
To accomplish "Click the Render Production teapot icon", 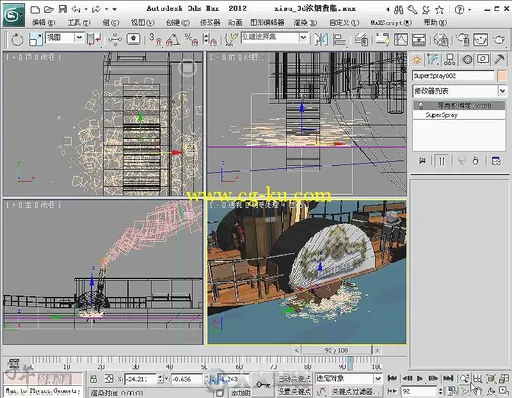I will (x=499, y=39).
